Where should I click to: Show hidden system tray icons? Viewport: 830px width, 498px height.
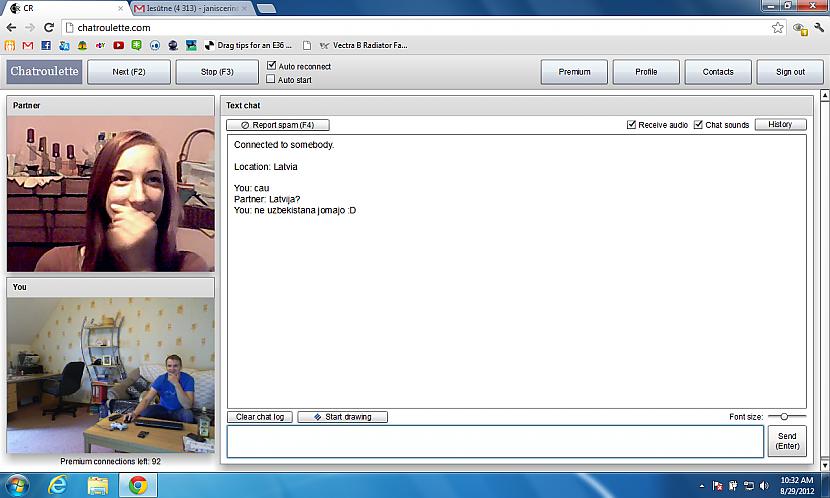pos(701,486)
